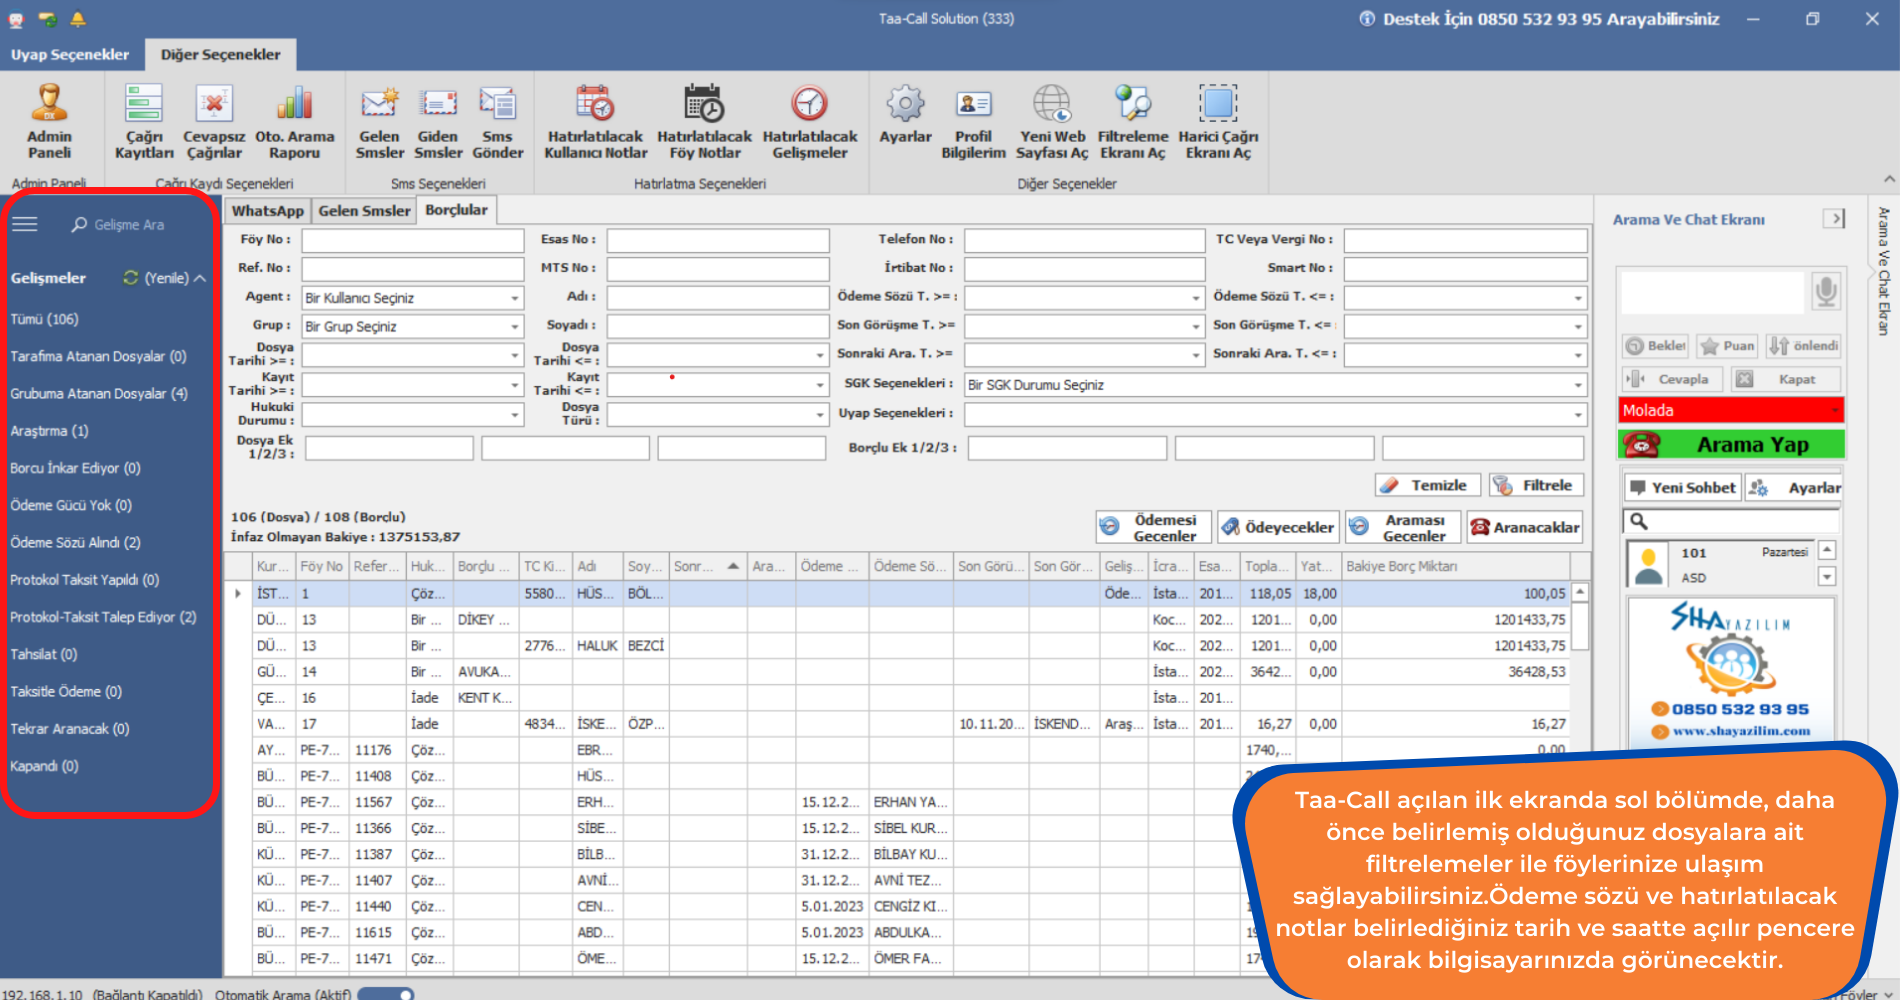Screen dimensions: 1900x1000
Task: Open Giden Smsler sent messages
Action: (438, 121)
